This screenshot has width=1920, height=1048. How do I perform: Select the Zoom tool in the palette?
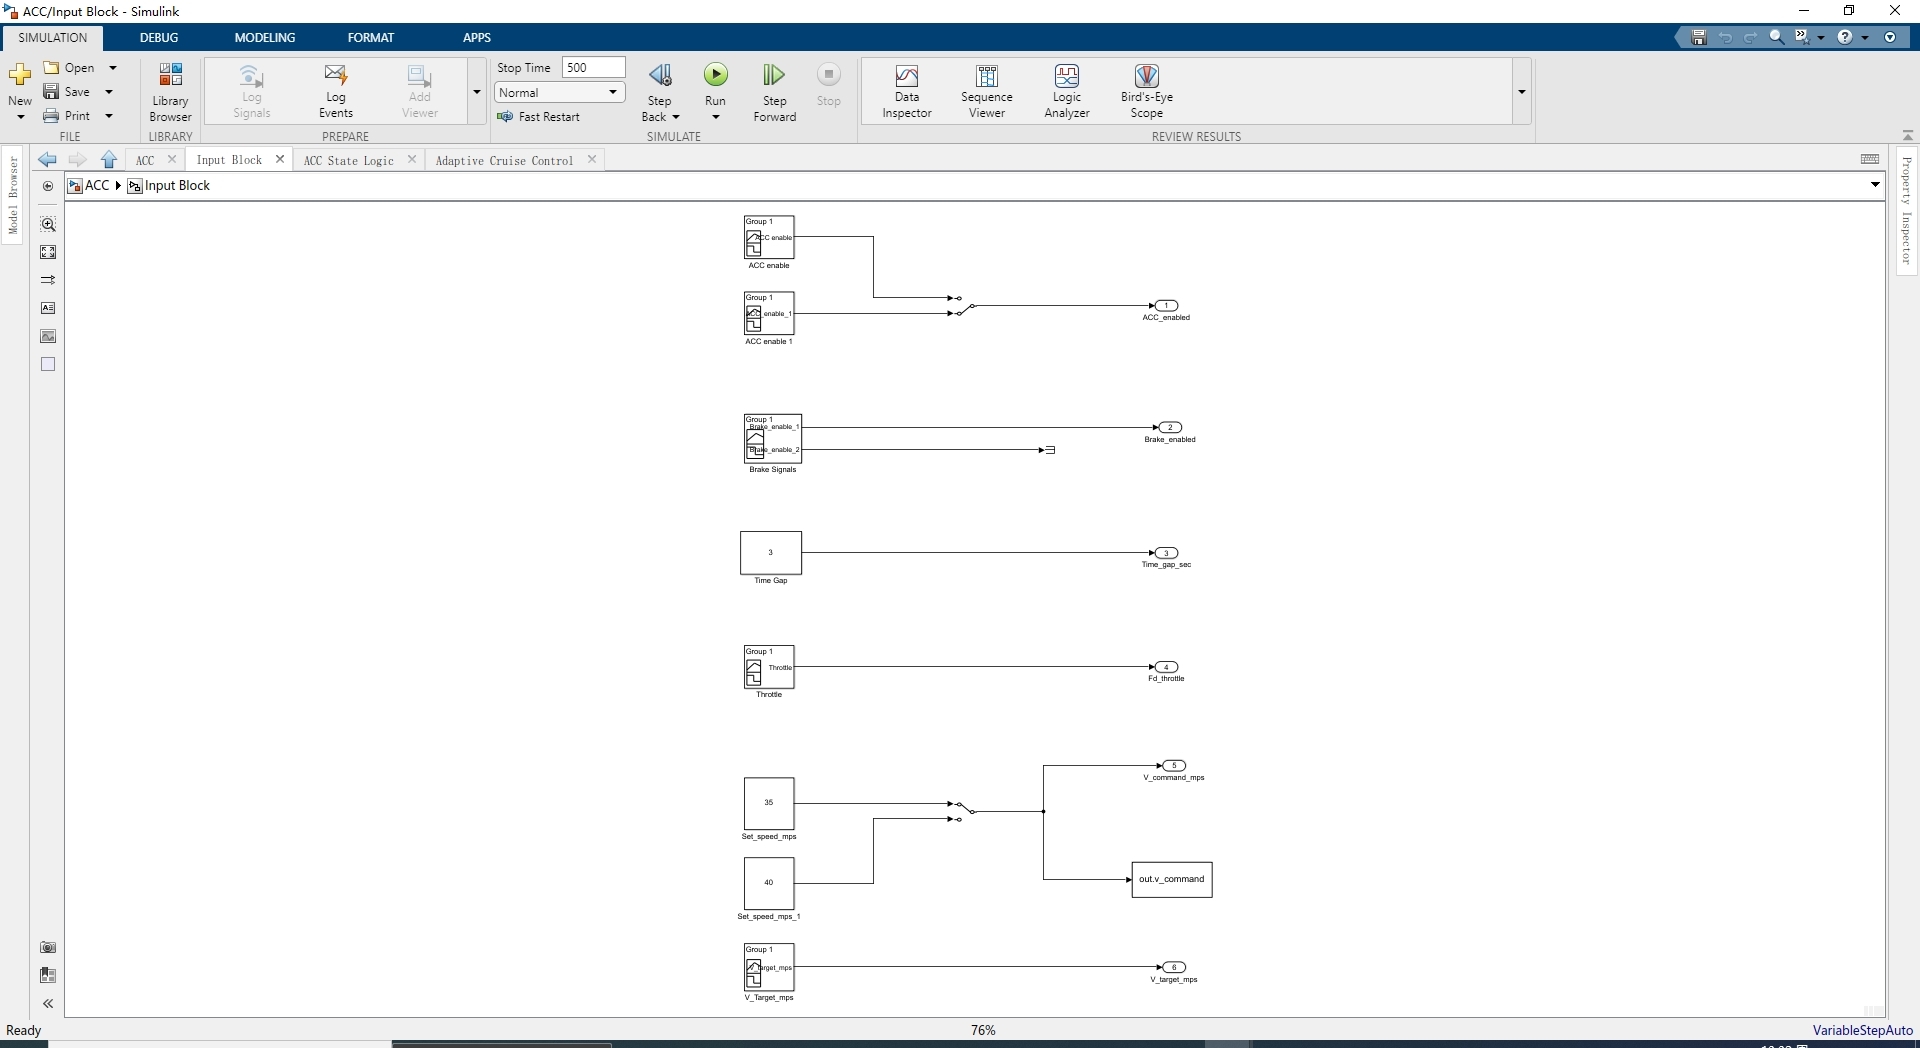(48, 224)
